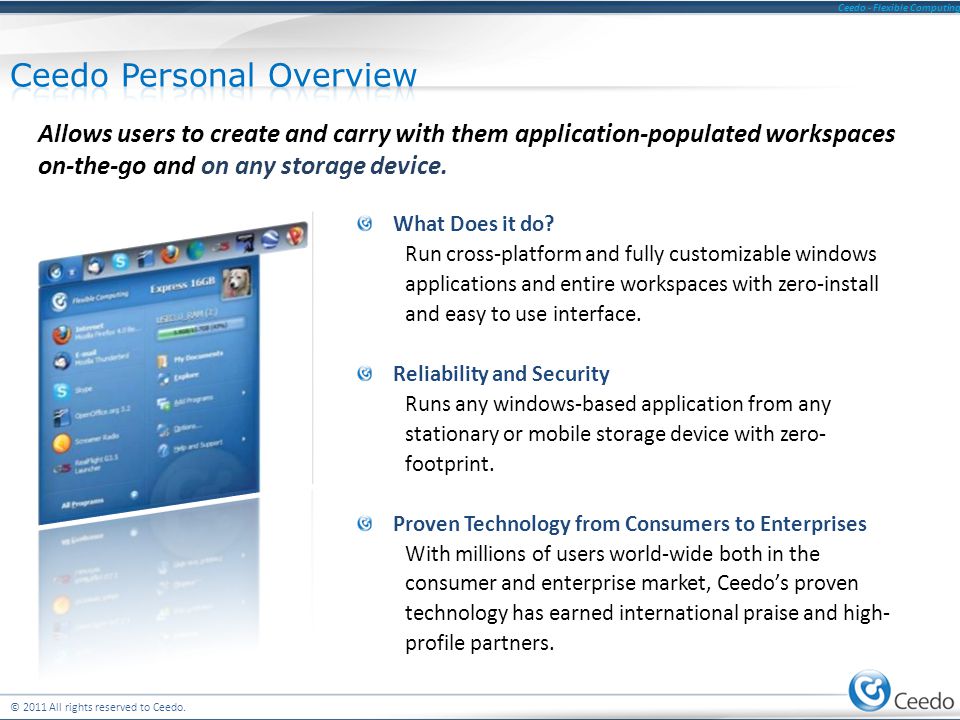Viewport: 960px width, 720px height.
Task: Click the My Documents folder icon
Action: [x=162, y=362]
